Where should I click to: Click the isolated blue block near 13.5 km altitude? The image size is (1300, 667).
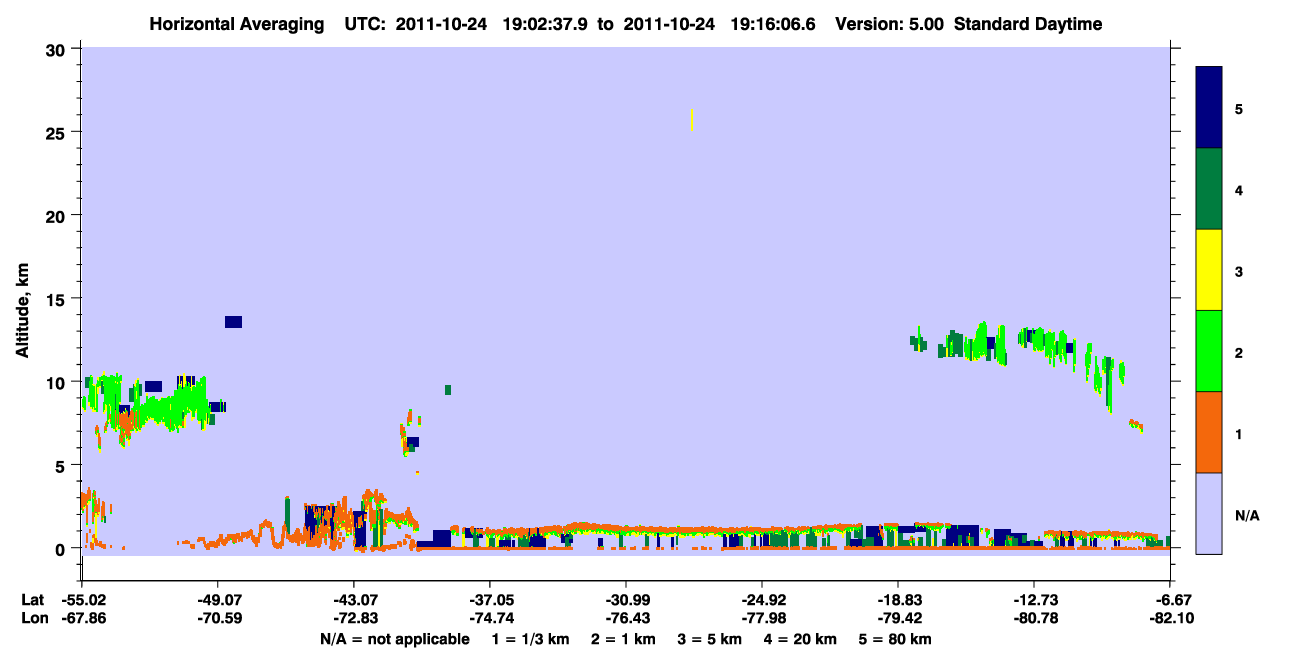(233, 322)
